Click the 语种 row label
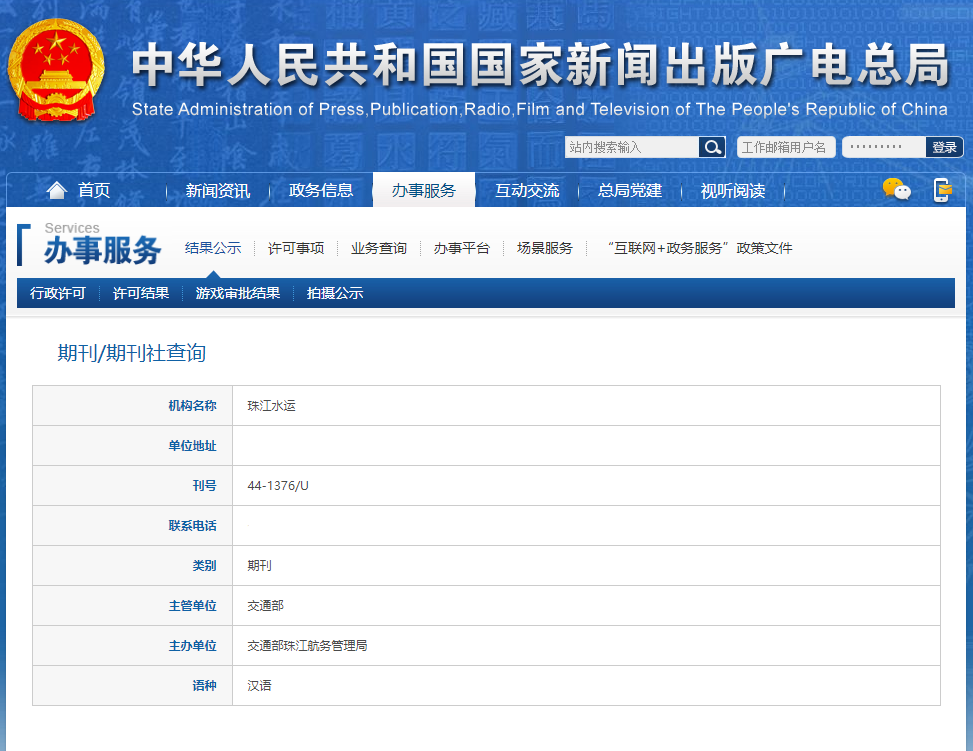 click(x=204, y=686)
